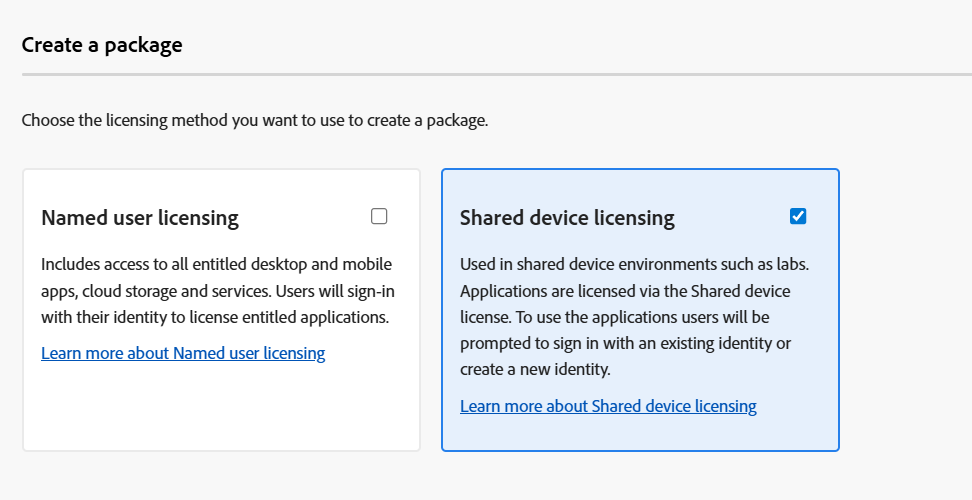Select the Shared device licensing card title
This screenshot has height=500, width=972.
(x=567, y=218)
